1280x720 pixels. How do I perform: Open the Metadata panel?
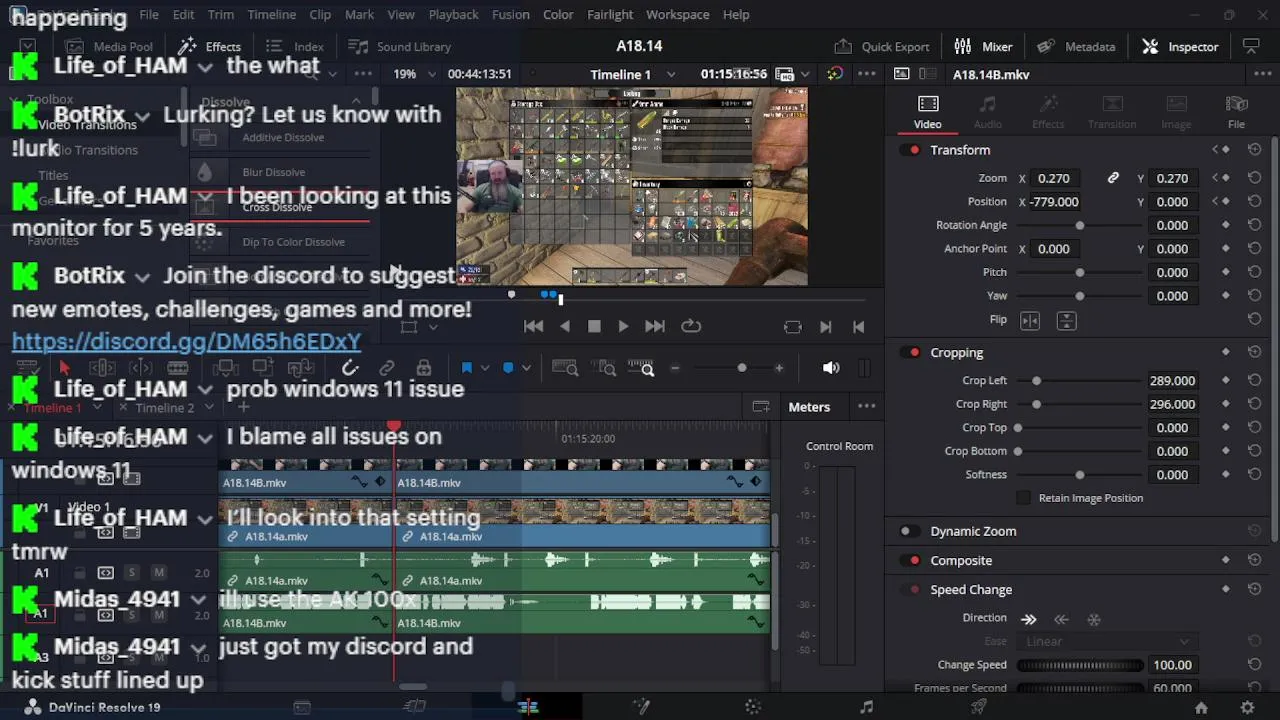[1076, 46]
